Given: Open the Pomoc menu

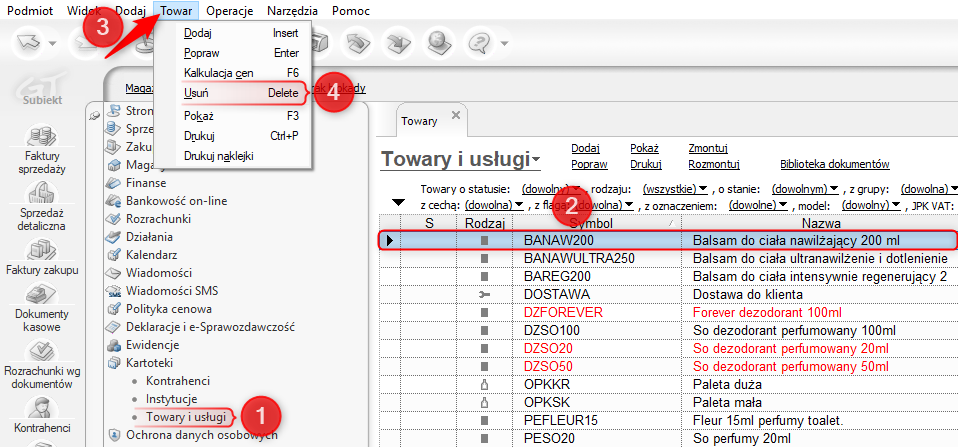Looking at the screenshot, I should (x=351, y=11).
